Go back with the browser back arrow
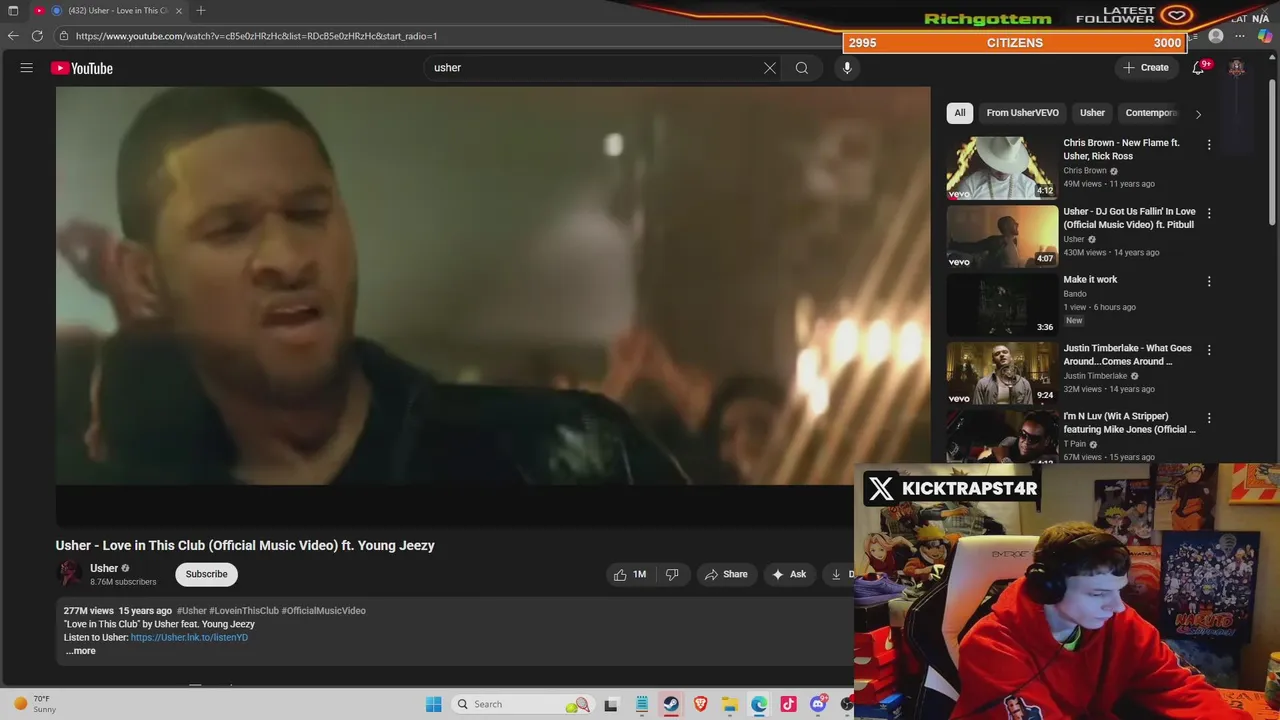 pos(13,36)
